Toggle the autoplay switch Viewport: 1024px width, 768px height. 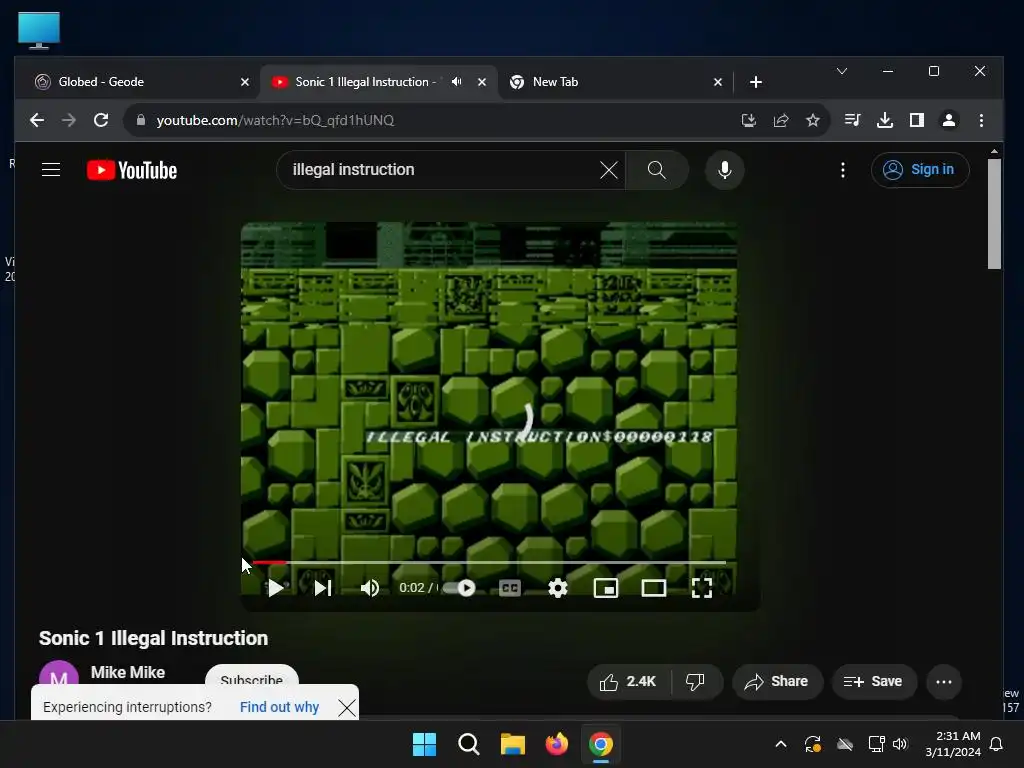(x=459, y=588)
